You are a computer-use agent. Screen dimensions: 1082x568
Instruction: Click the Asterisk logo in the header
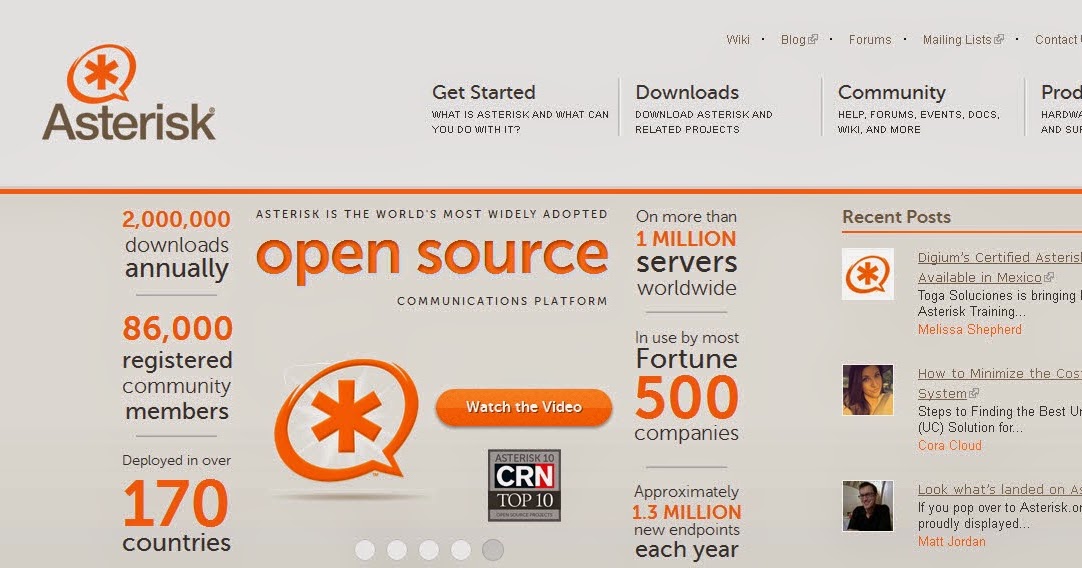pyautogui.click(x=129, y=93)
